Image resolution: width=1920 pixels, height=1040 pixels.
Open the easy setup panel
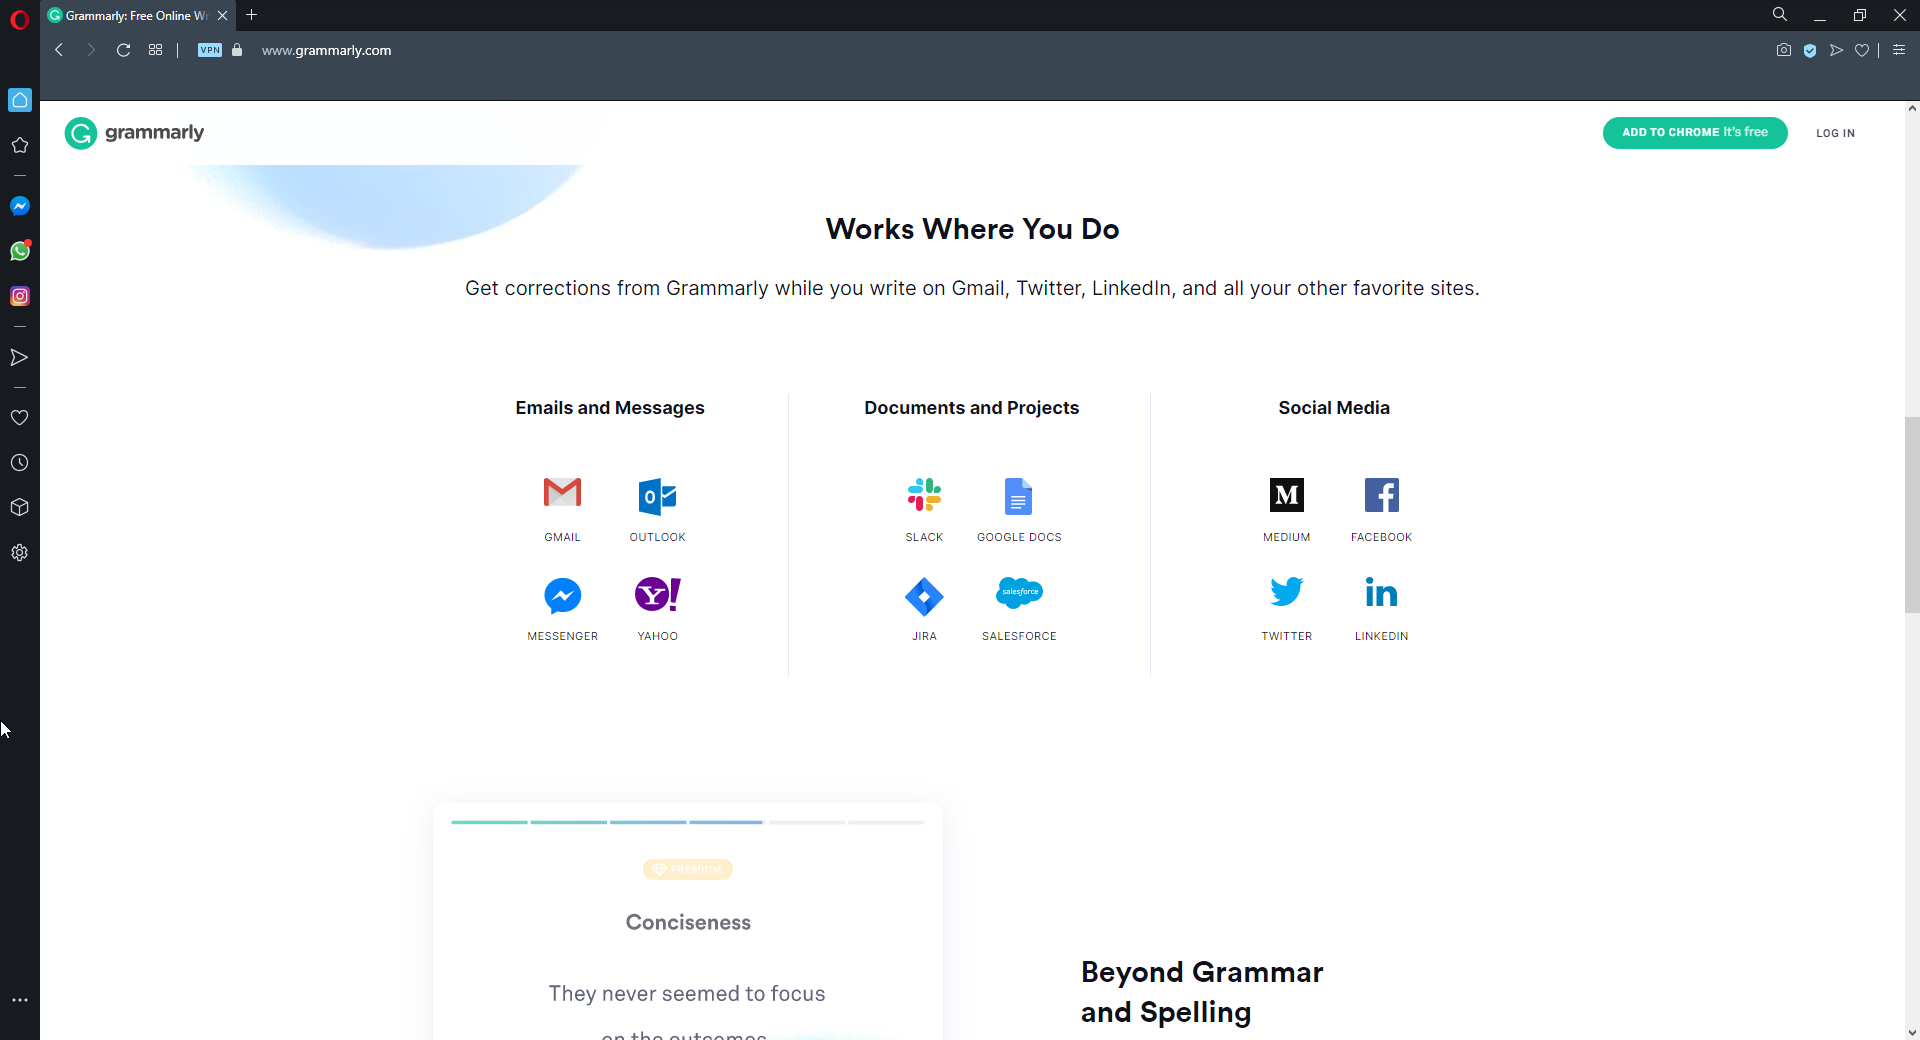click(x=1899, y=50)
